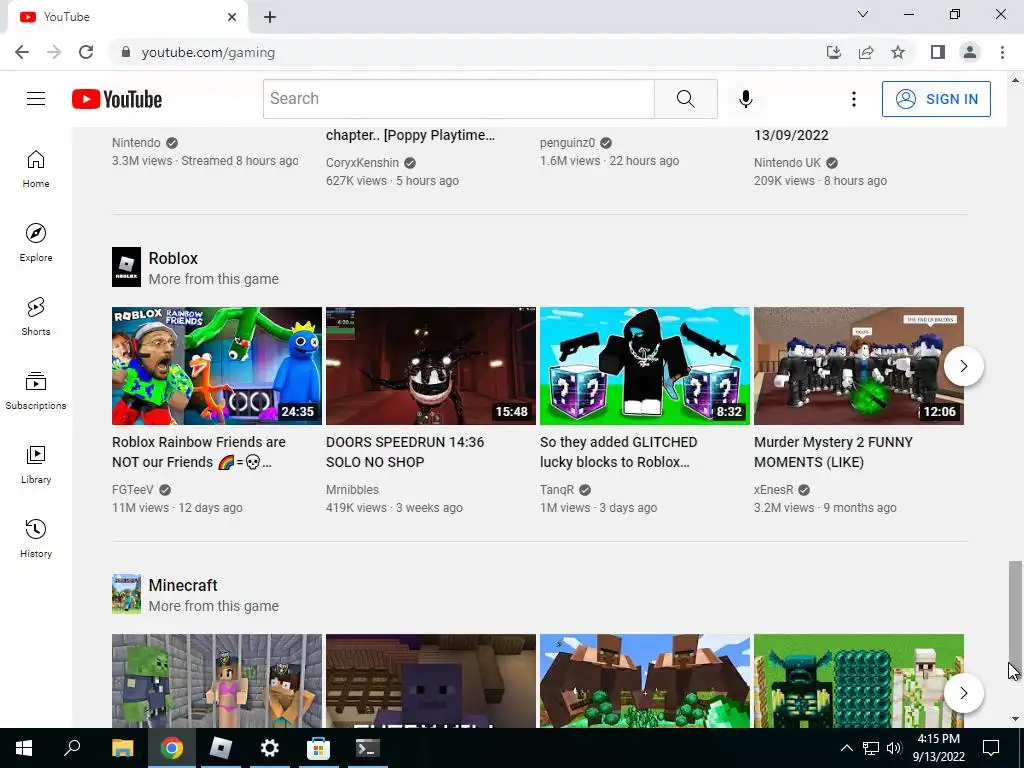Play Roblox Rainbow Friends thumbnail 24:35
This screenshot has height=768, width=1024.
tap(217, 366)
